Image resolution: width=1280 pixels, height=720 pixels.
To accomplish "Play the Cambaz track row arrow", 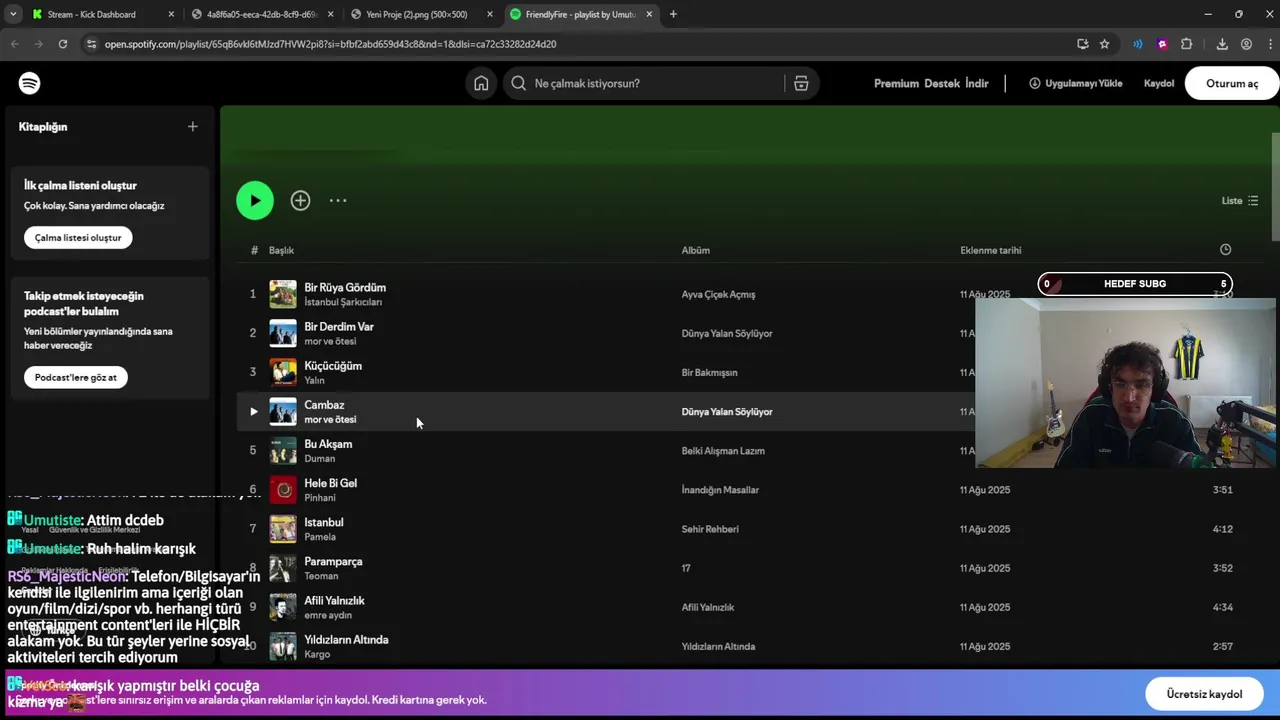I will 253,411.
